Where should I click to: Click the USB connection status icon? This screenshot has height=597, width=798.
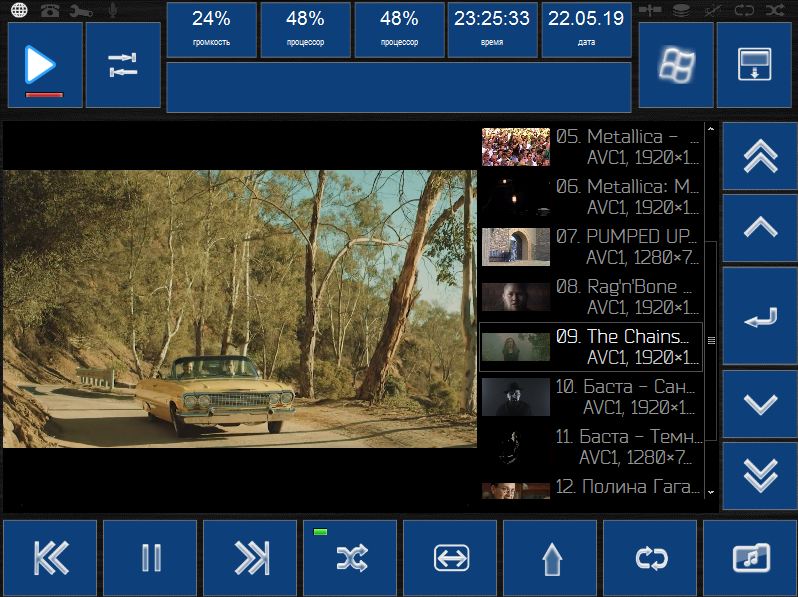[x=650, y=10]
